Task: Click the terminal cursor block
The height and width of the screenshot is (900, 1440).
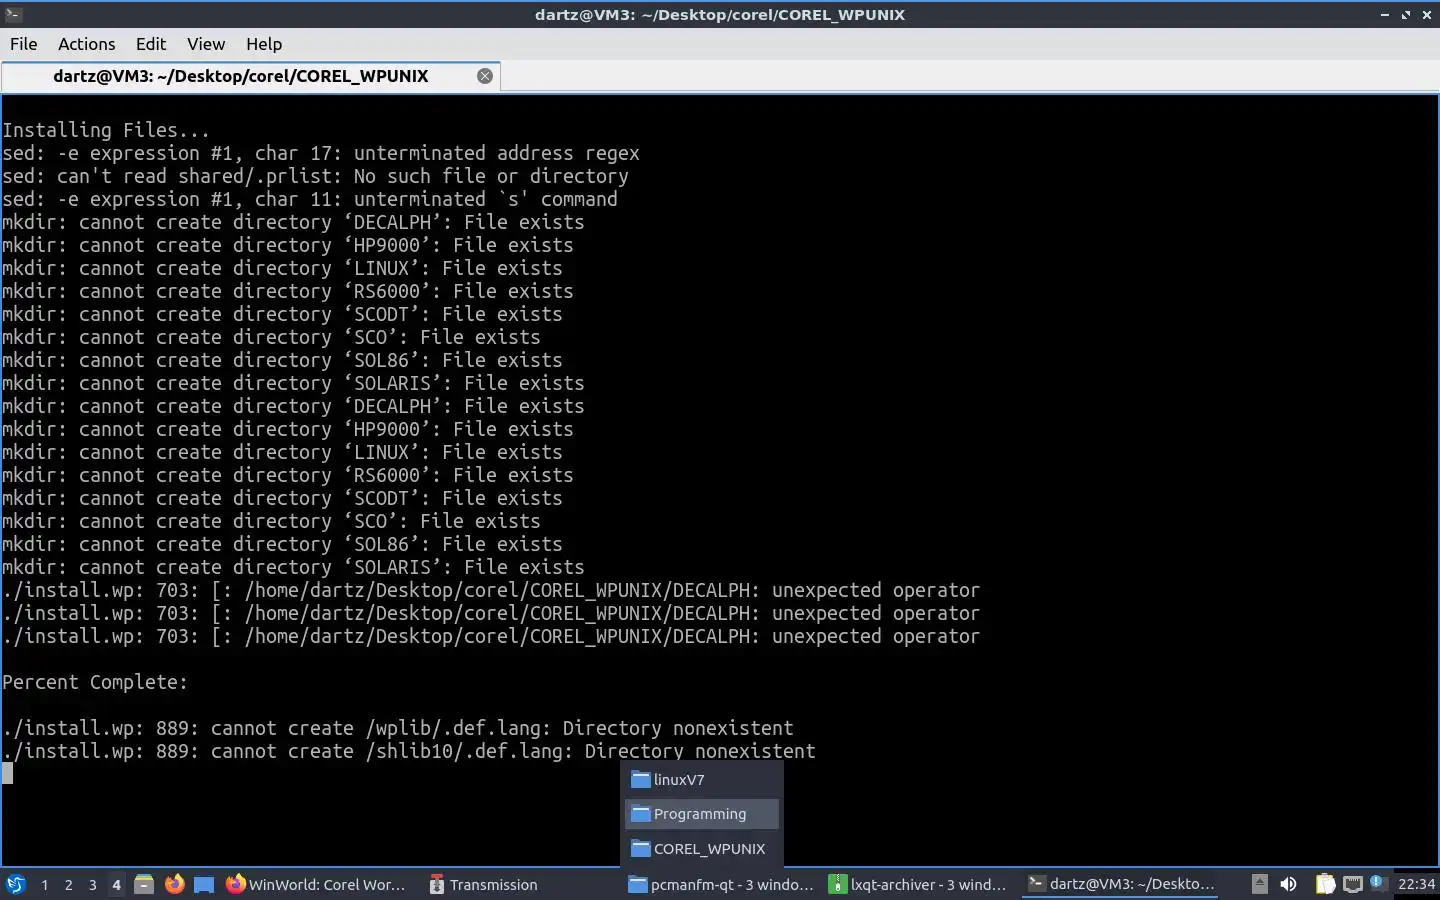Action: 7,773
